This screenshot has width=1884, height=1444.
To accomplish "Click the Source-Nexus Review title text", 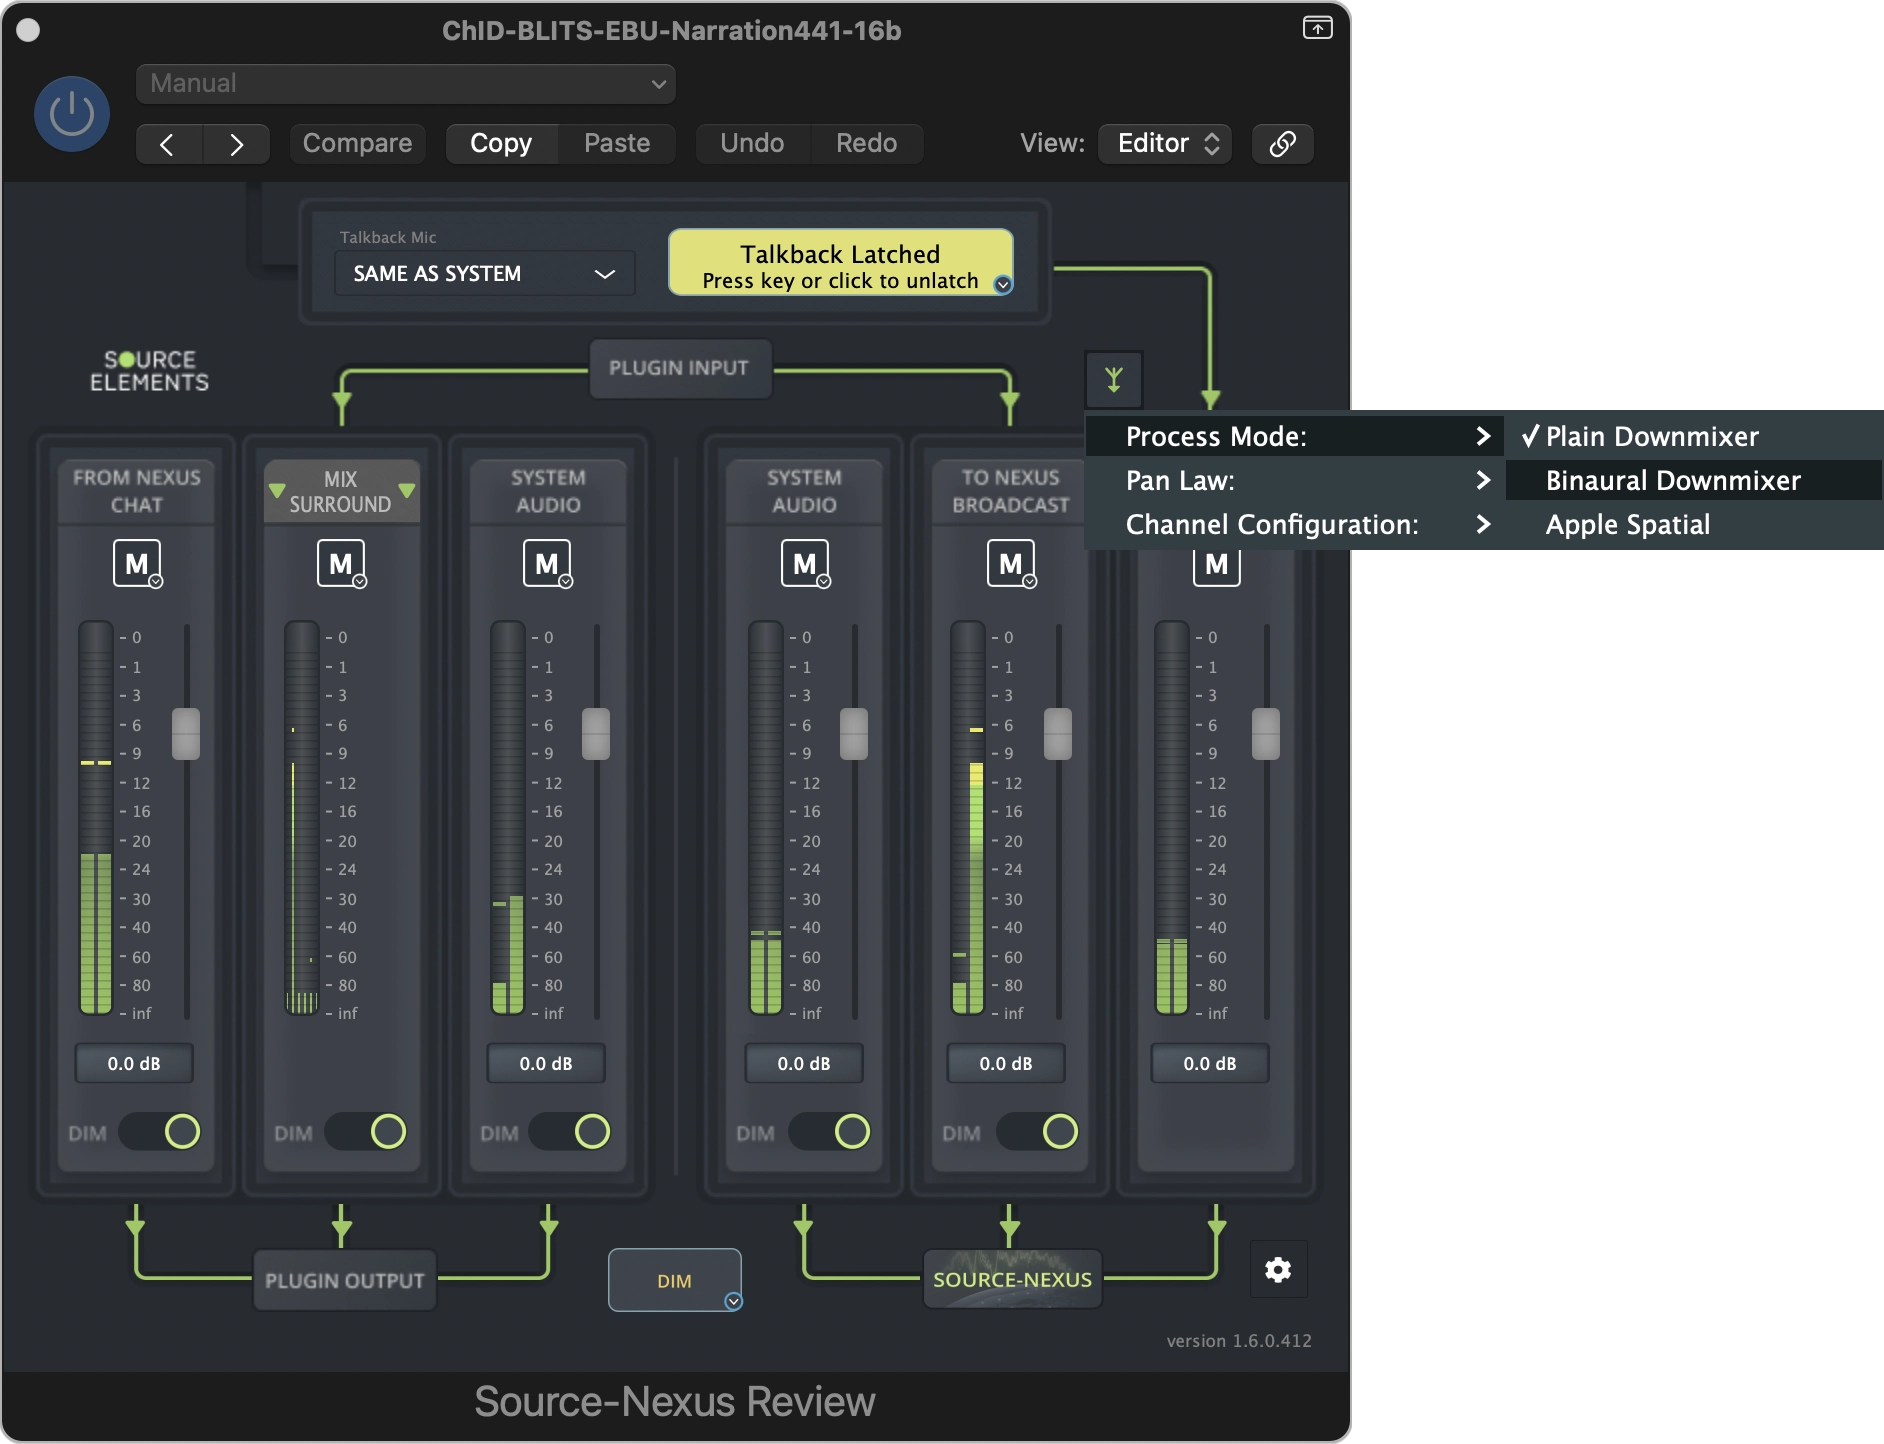I will click(x=675, y=1402).
